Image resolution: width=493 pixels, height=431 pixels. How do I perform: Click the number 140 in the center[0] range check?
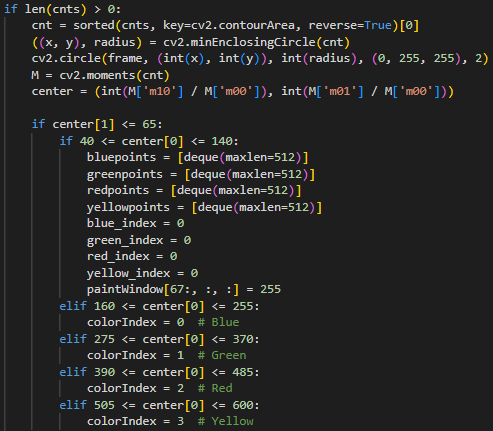coord(222,141)
